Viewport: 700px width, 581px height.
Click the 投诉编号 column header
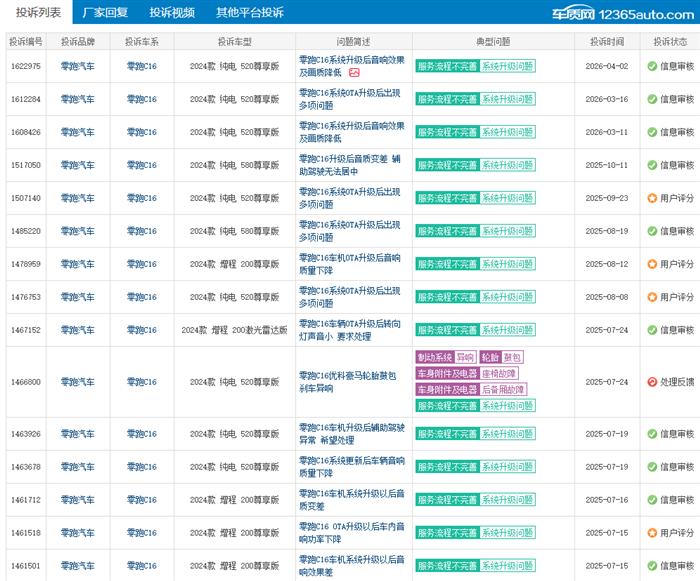coord(26,42)
